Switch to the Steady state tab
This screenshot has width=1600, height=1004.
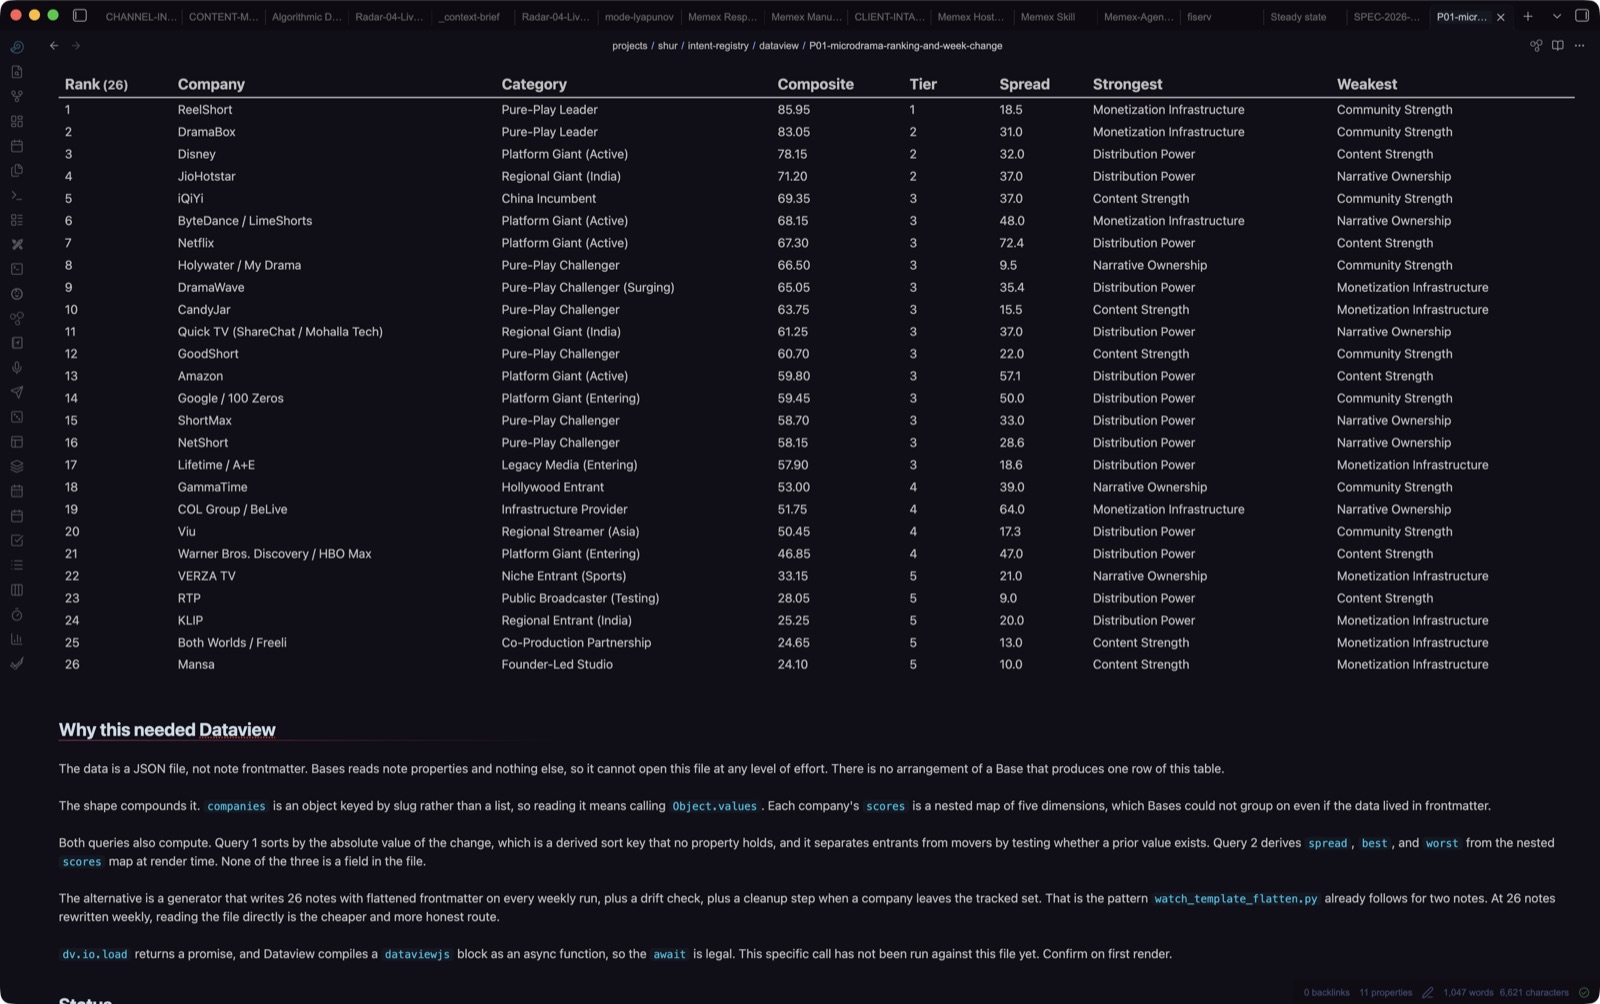coord(1298,17)
